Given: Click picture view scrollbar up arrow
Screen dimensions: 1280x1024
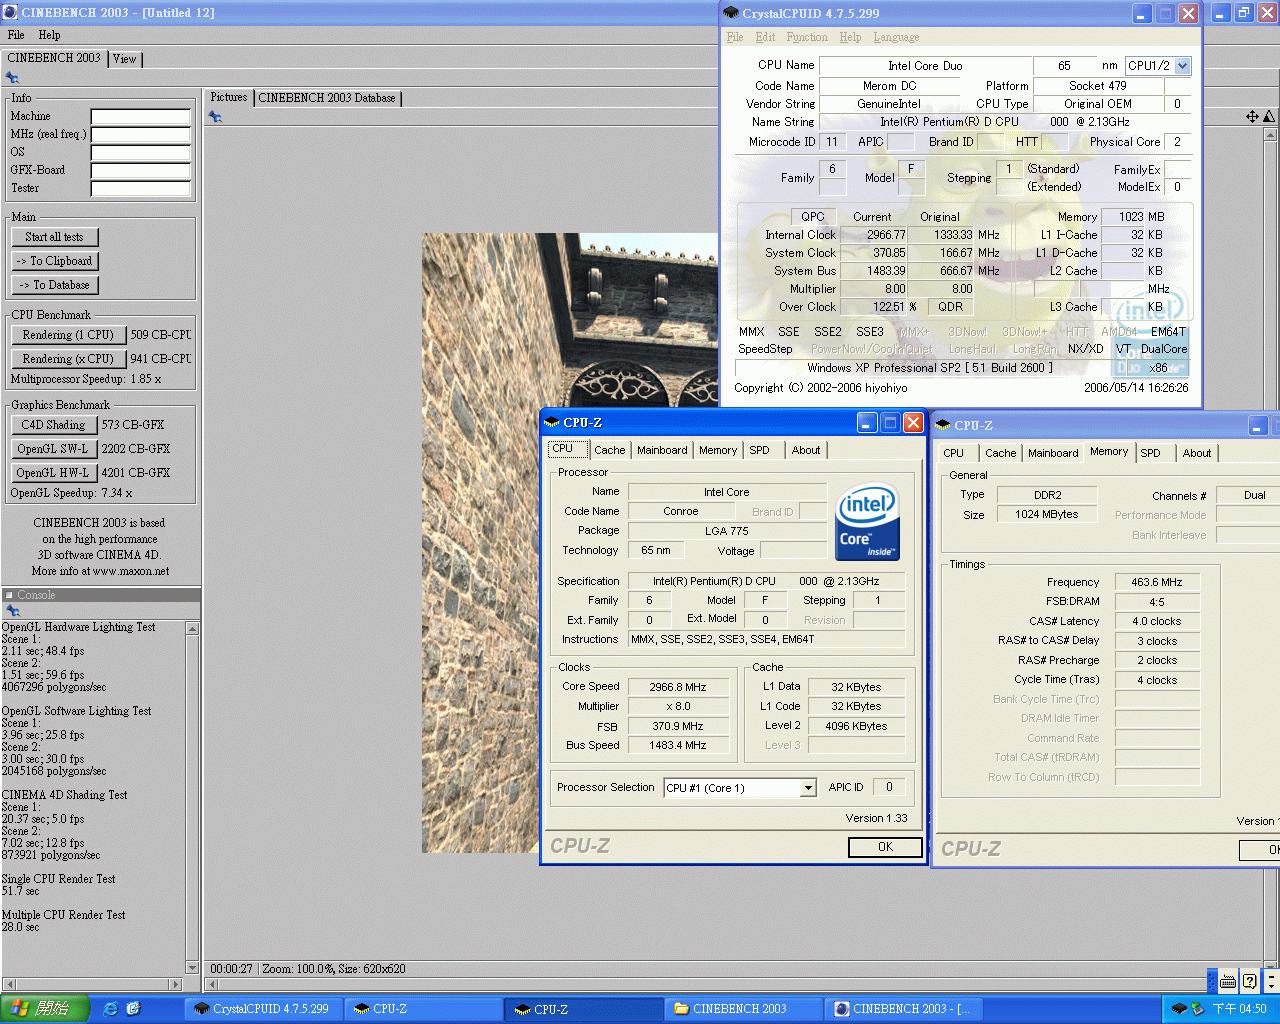Looking at the screenshot, I should click(1271, 135).
